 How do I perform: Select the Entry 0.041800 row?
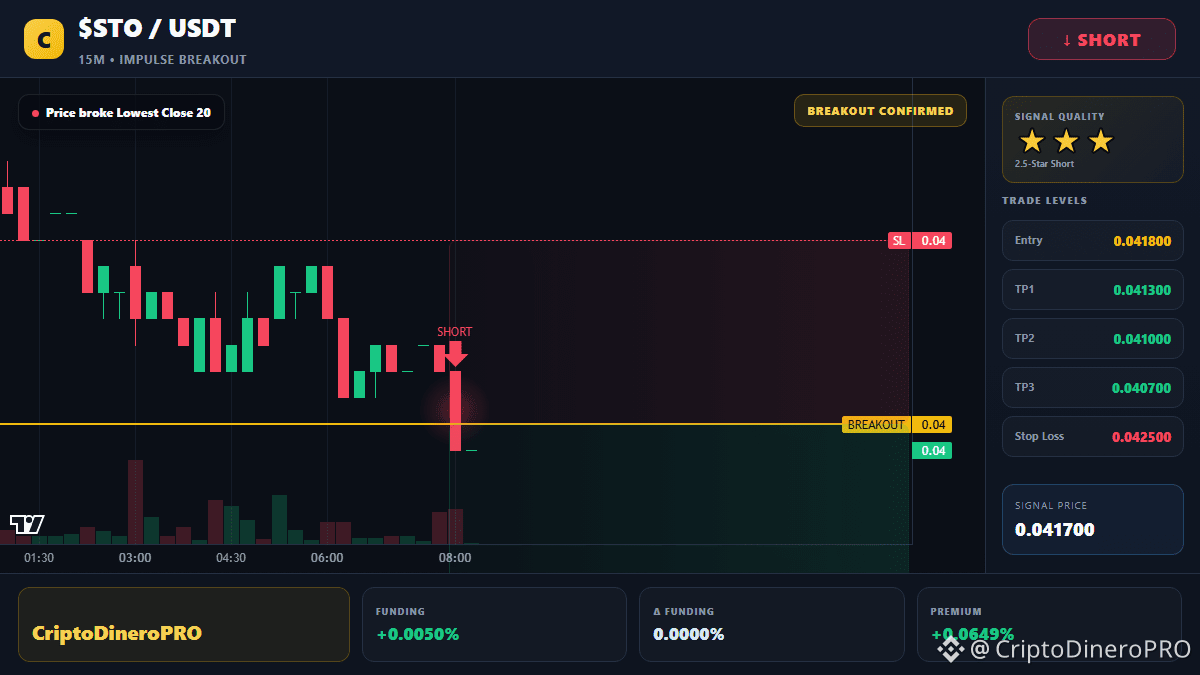coord(1093,241)
